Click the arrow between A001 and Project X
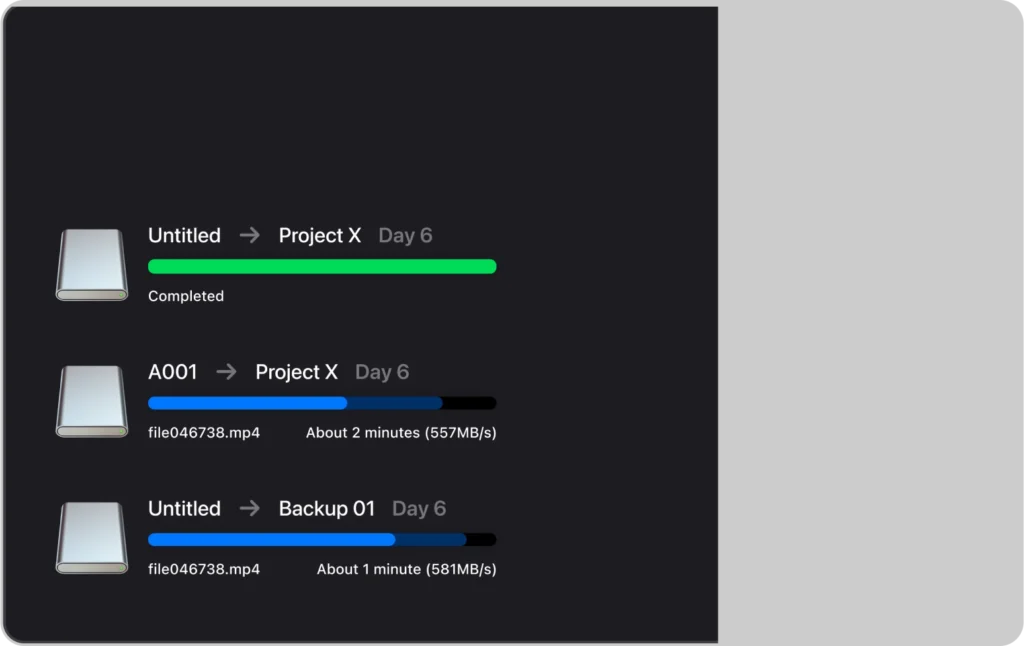The height and width of the screenshot is (646, 1024). click(227, 372)
